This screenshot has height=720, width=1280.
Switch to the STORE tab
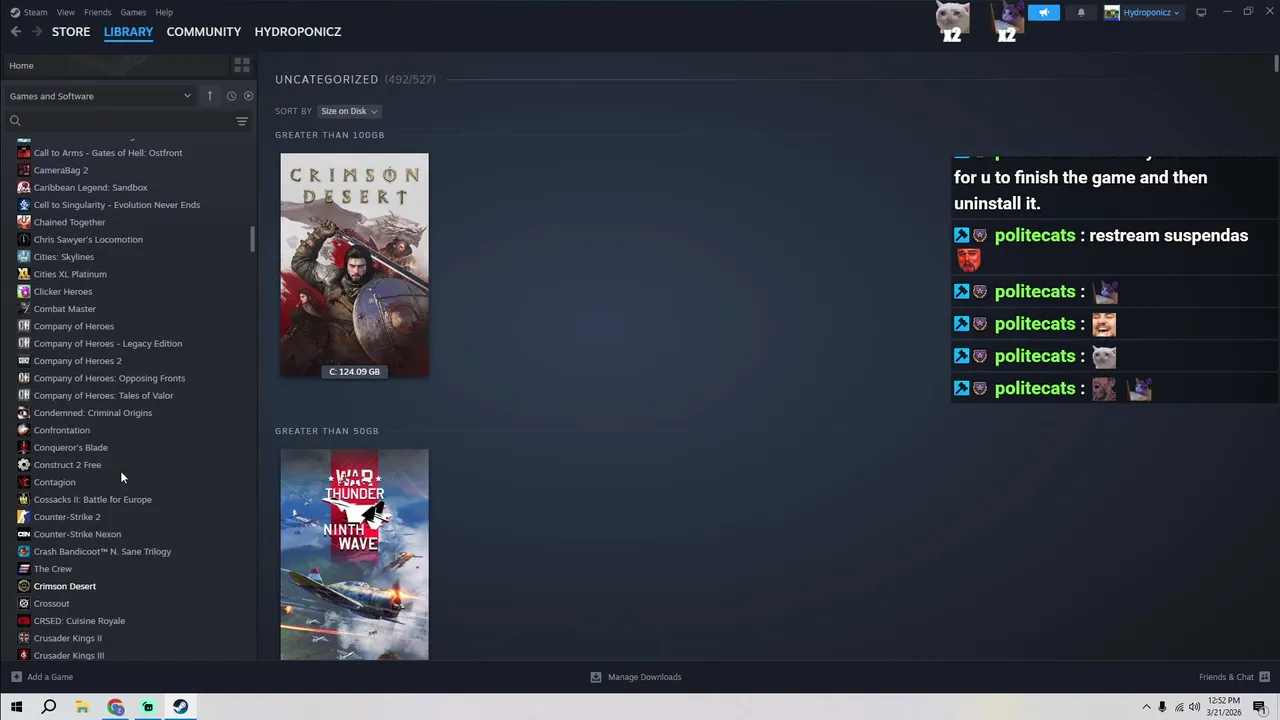click(71, 32)
